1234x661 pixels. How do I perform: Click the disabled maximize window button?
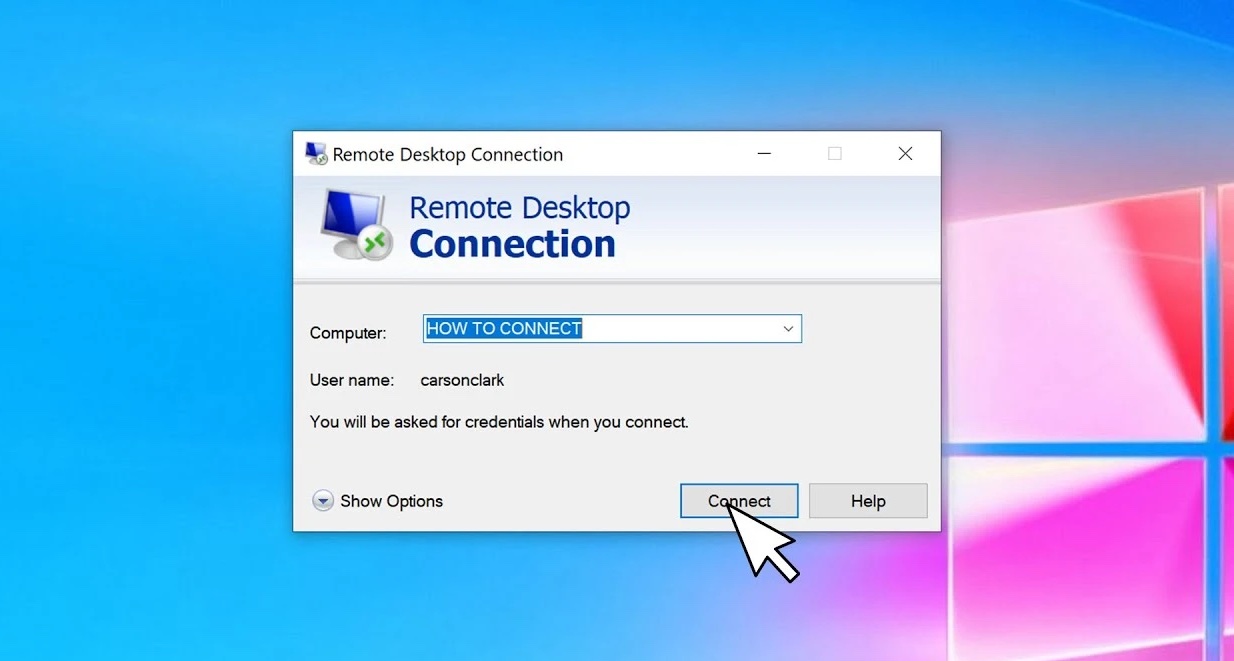point(835,154)
